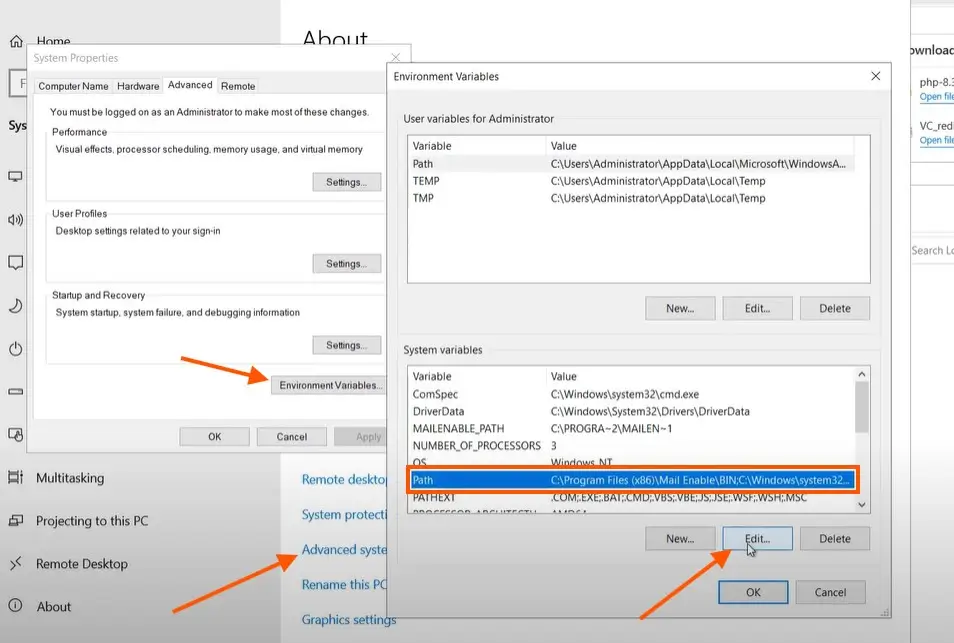Select the ComSpec system variable
The height and width of the screenshot is (643, 954).
coord(632,394)
